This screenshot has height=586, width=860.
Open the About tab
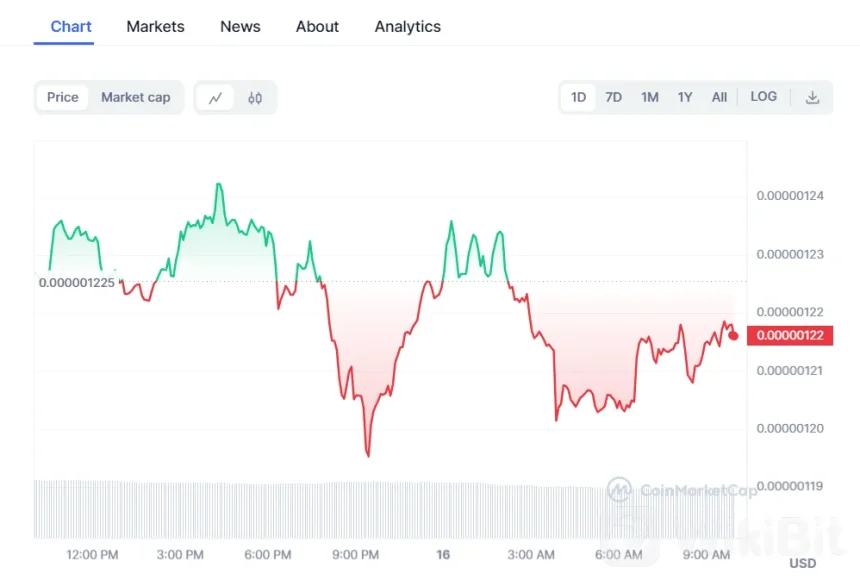click(317, 27)
